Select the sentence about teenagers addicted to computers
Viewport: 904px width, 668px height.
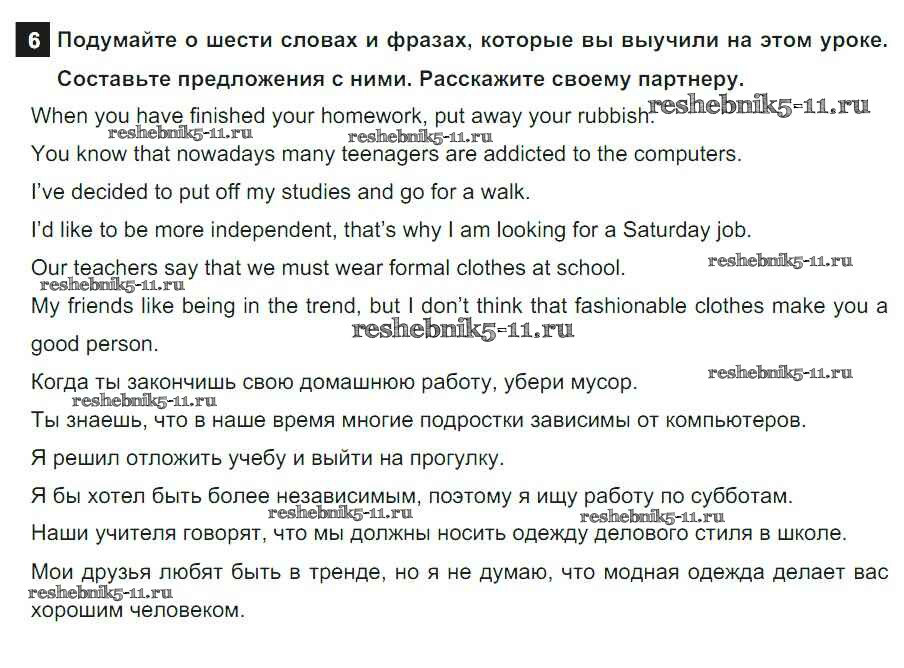point(386,155)
